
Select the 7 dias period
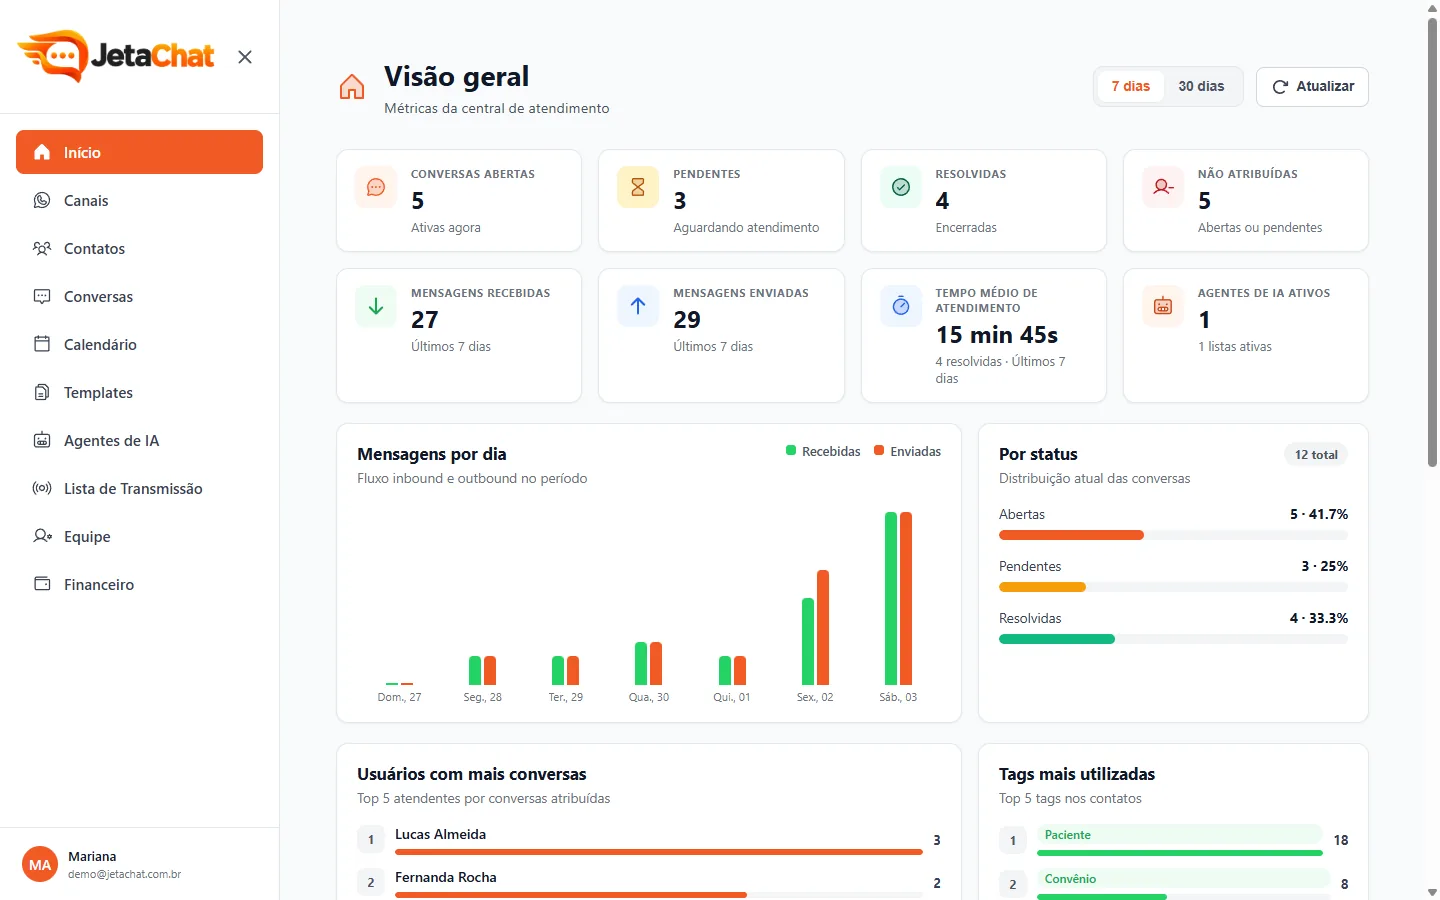coord(1131,86)
